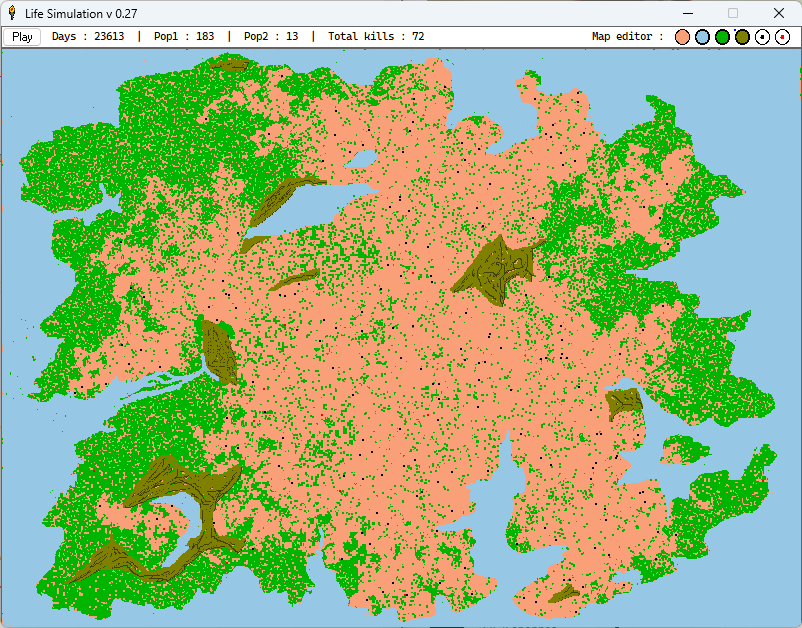The width and height of the screenshot is (802, 628).
Task: Click the Days counter readout
Action: tap(88, 37)
